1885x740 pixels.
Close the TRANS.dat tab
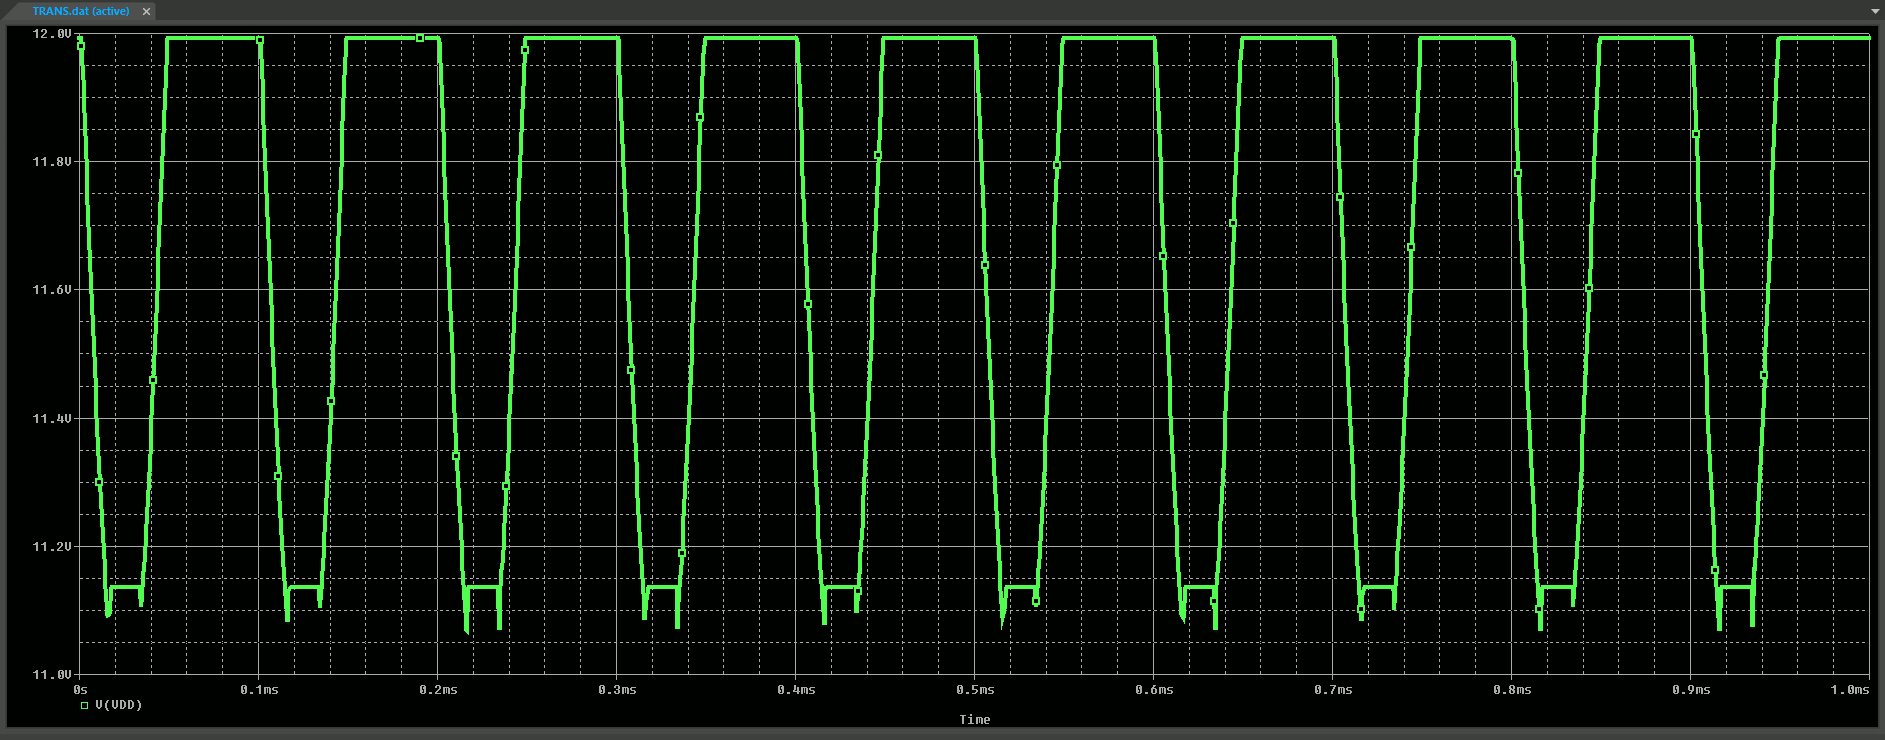[146, 12]
